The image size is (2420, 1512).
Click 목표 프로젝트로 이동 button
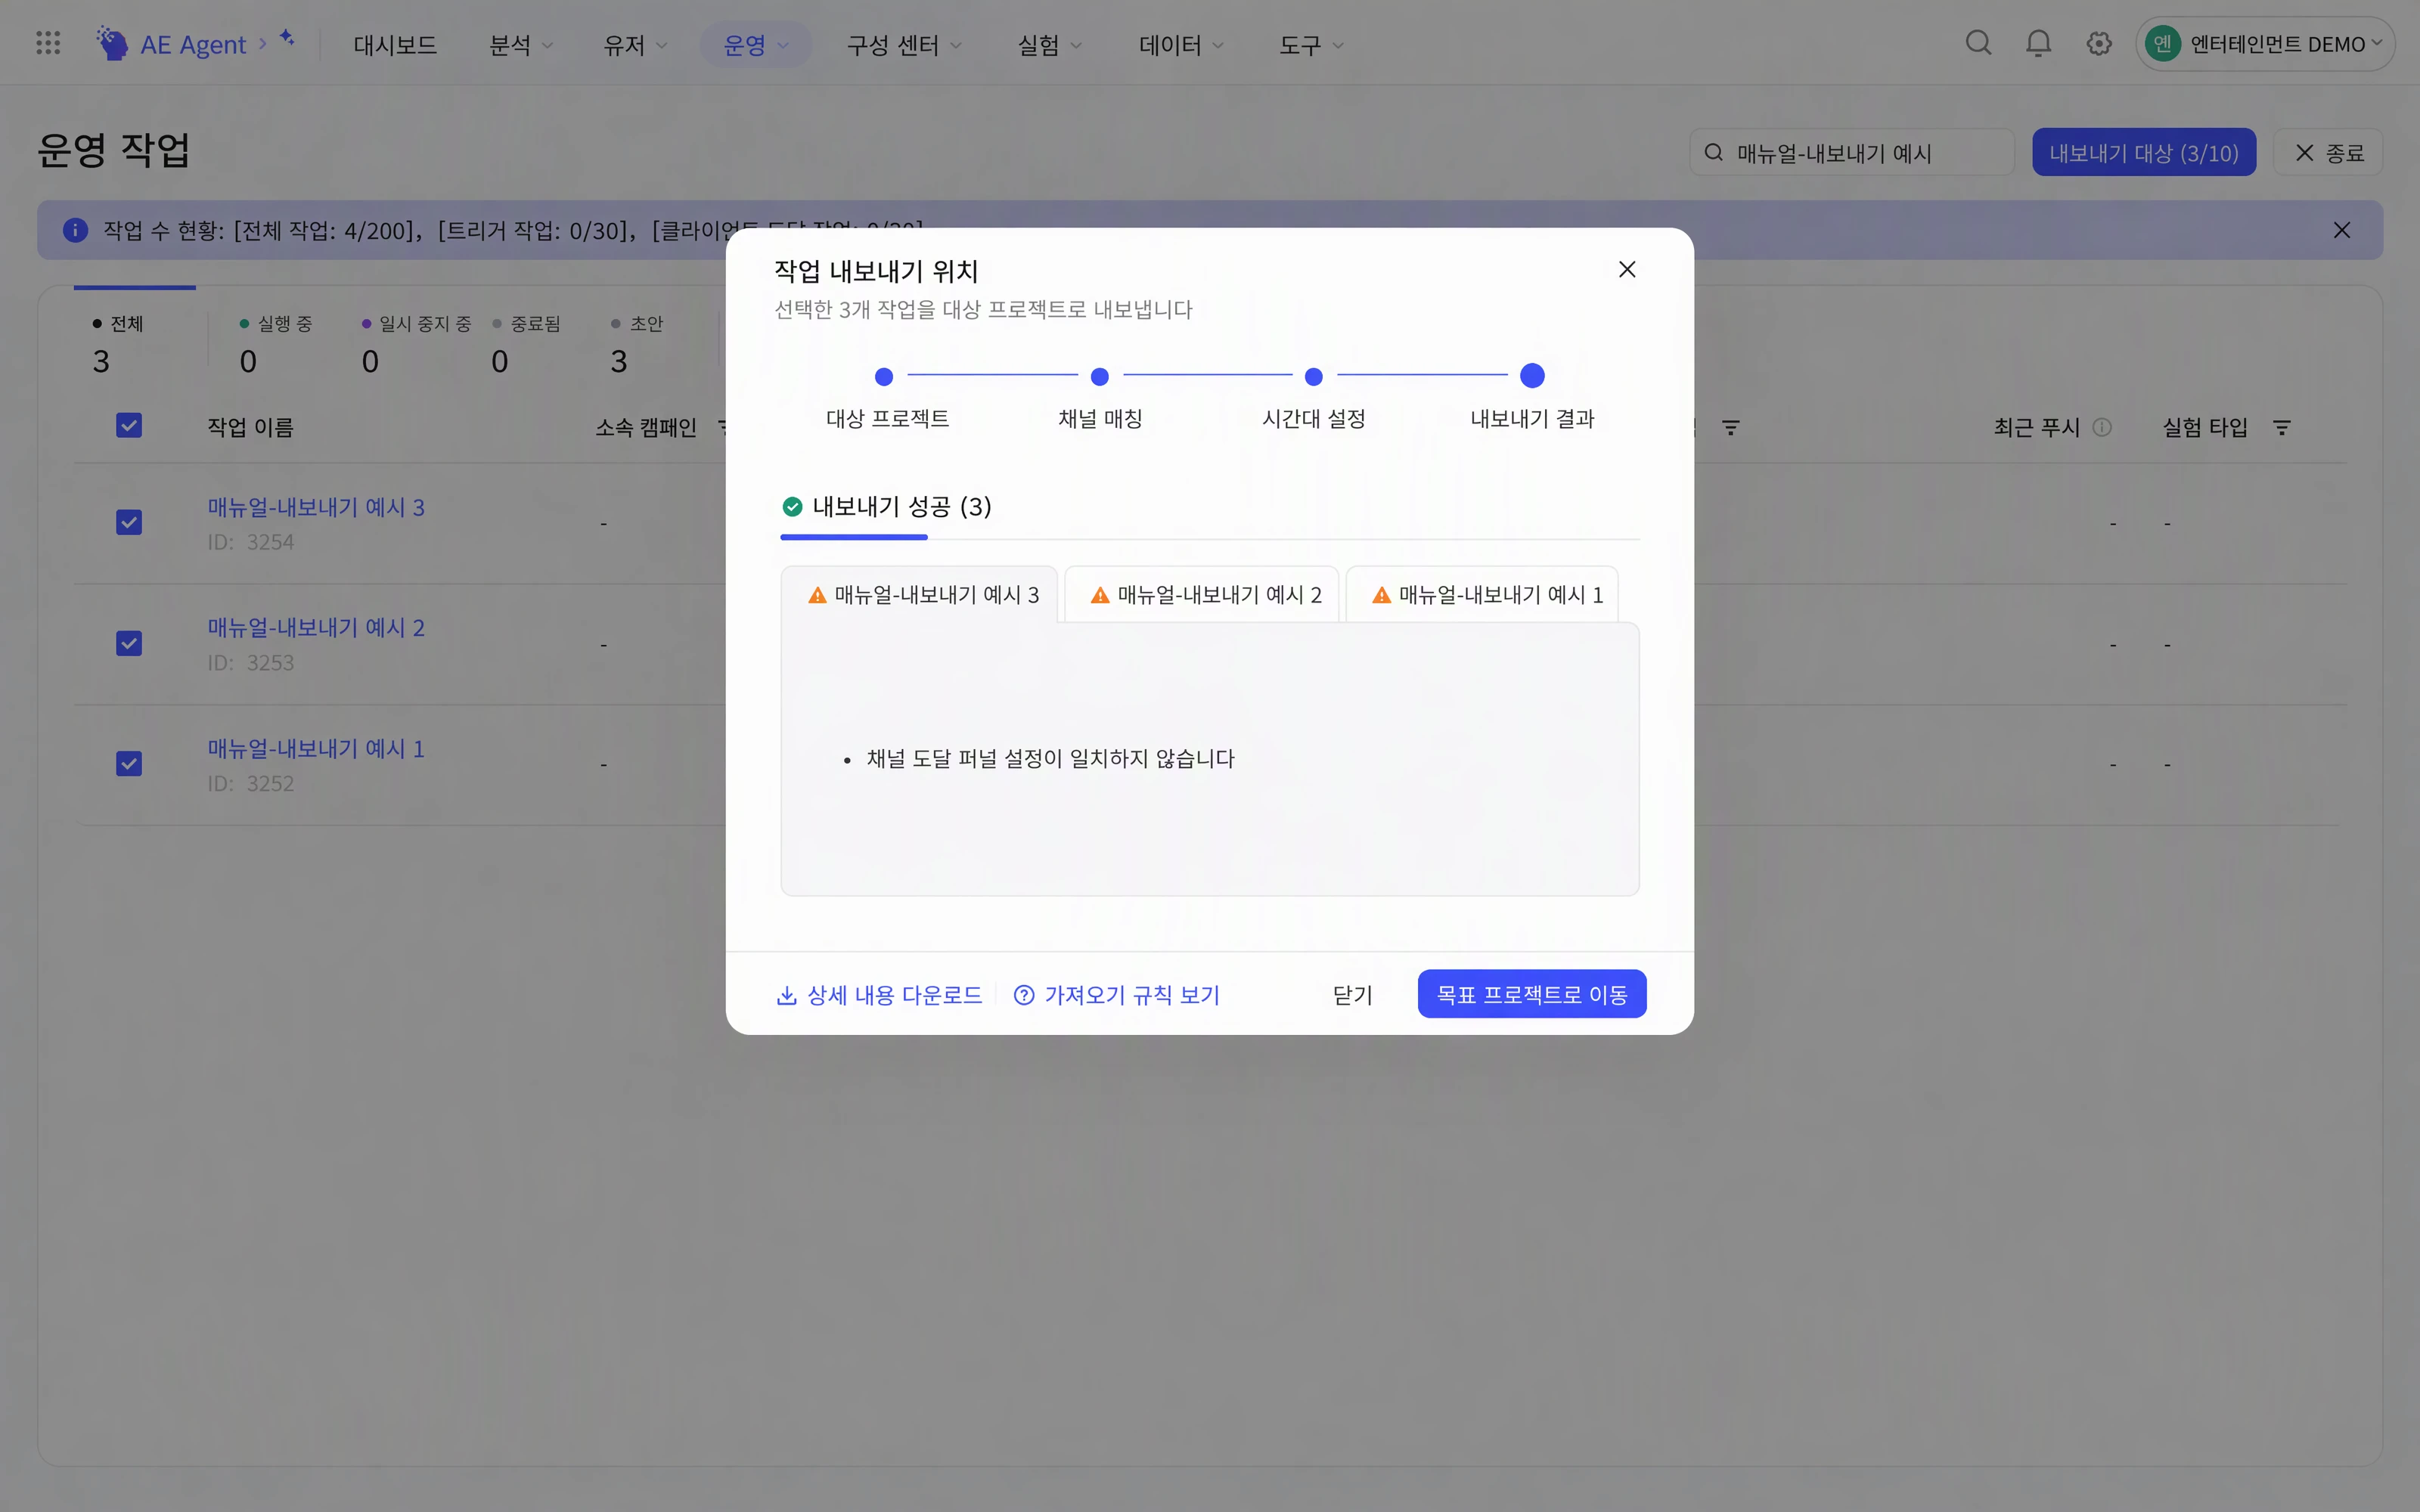click(1532, 994)
